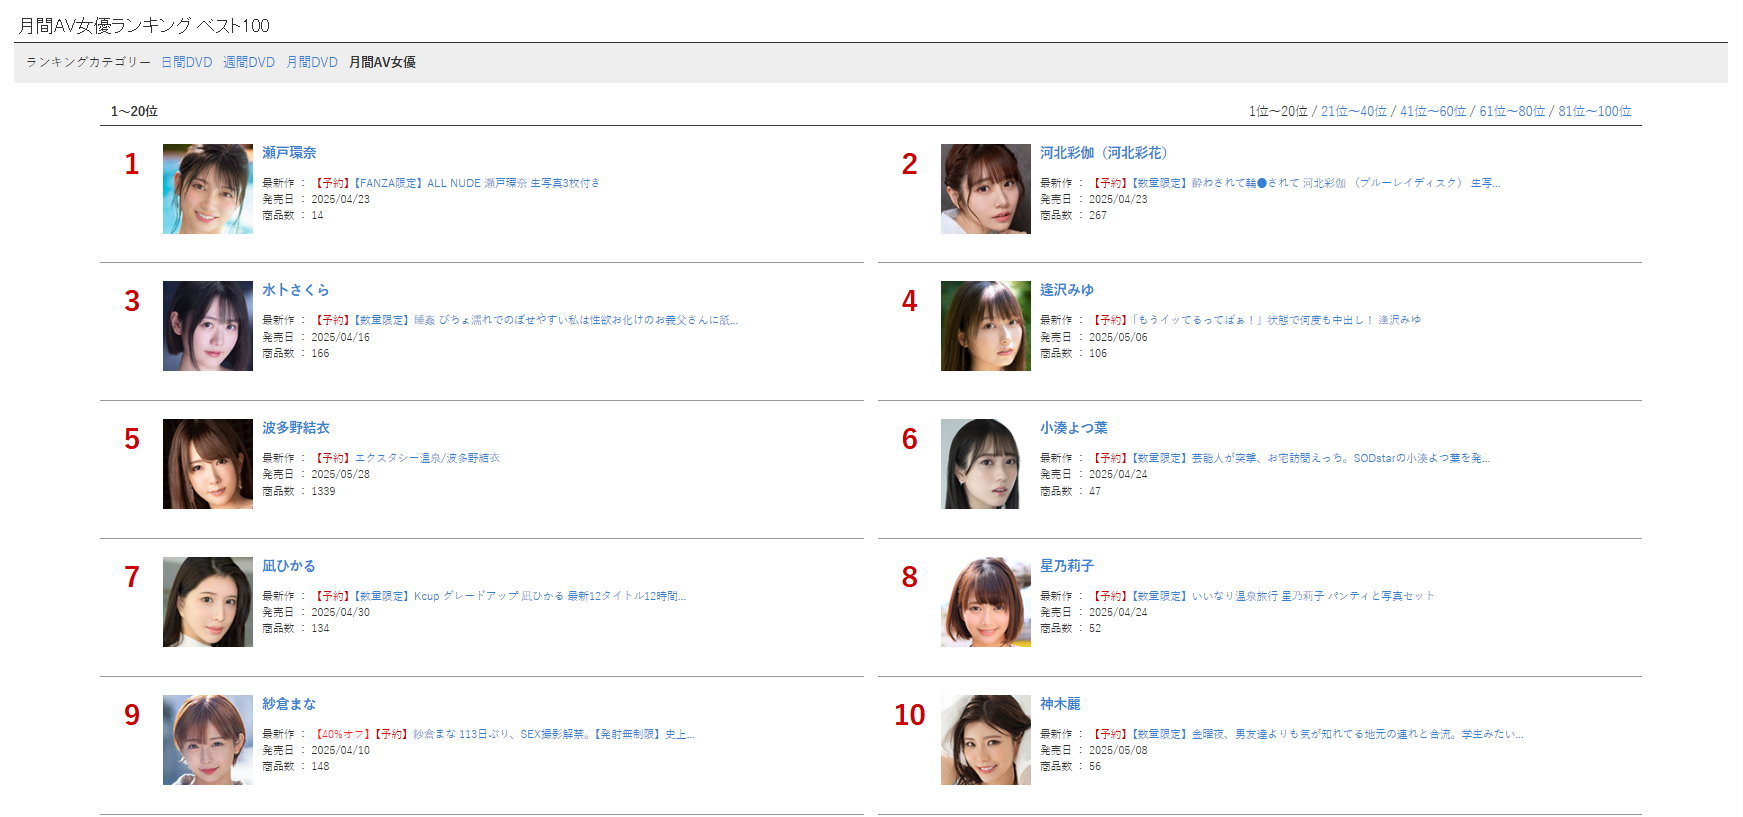This screenshot has width=1743, height=817.
Task: Open the rank 10 thumbnail image
Action: tap(986, 740)
